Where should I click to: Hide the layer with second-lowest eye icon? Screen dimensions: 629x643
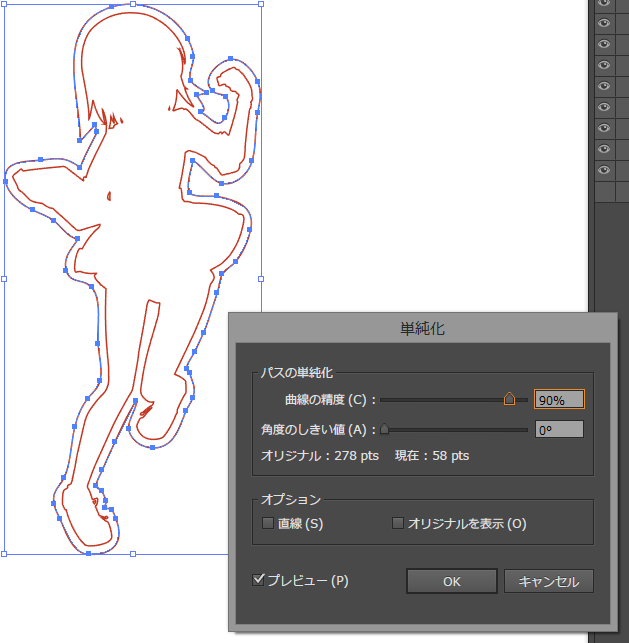pyautogui.click(x=604, y=149)
